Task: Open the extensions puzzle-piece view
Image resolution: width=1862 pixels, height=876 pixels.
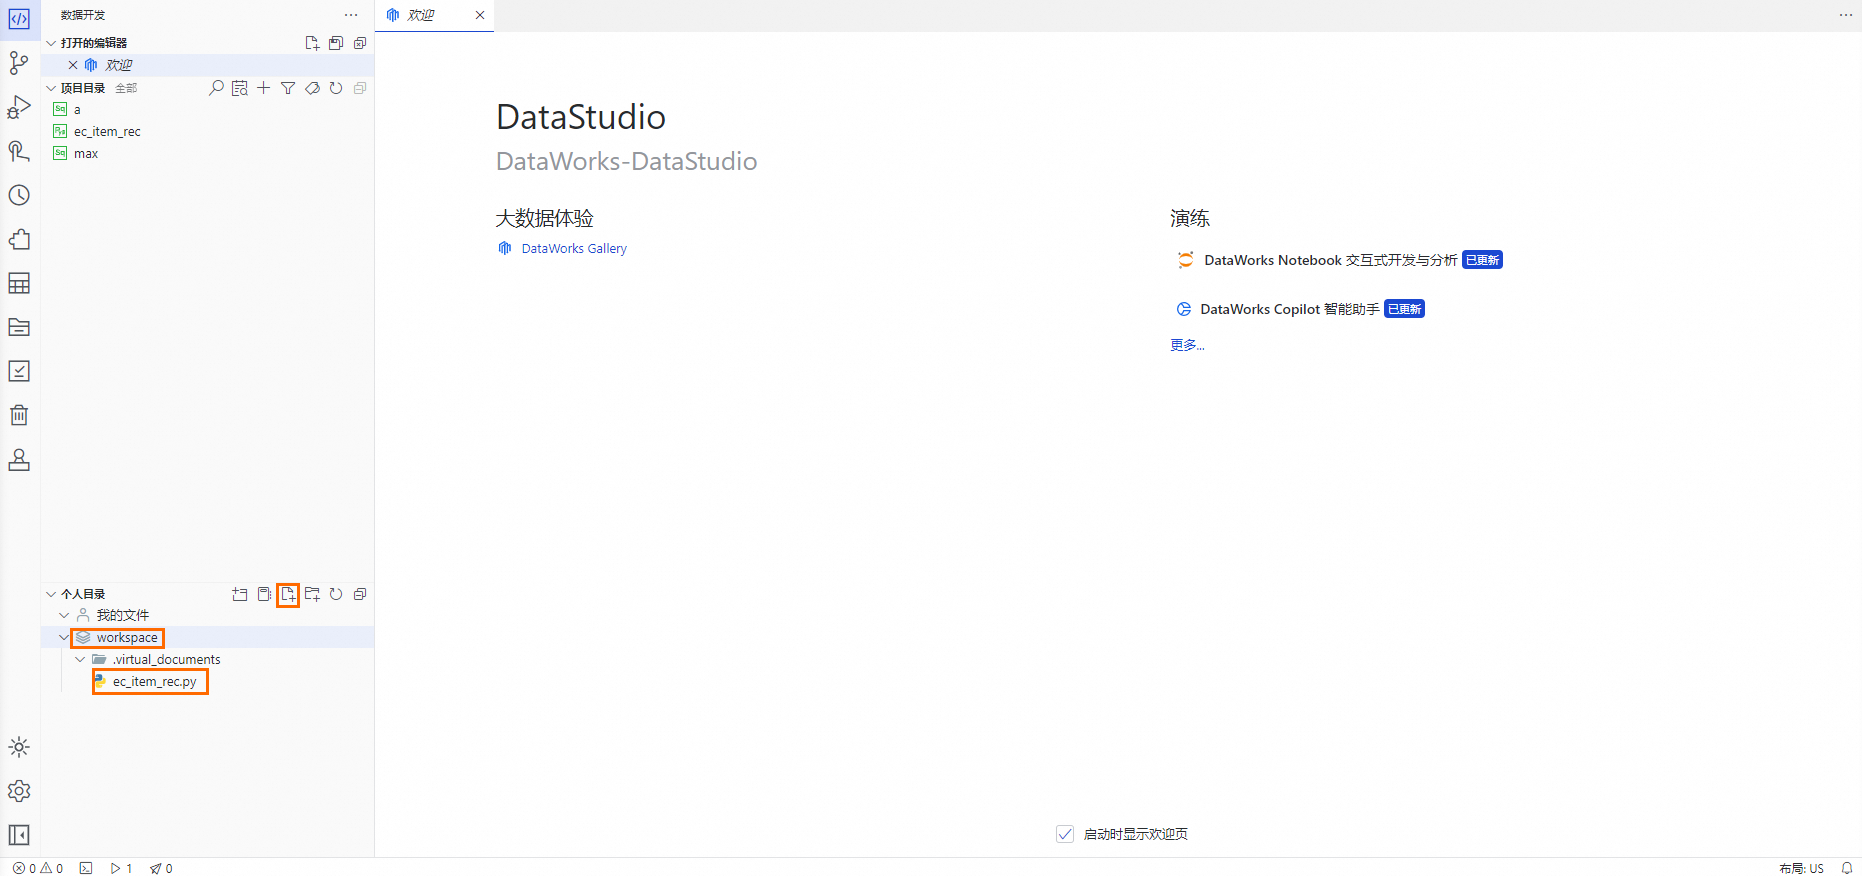Action: [19, 239]
